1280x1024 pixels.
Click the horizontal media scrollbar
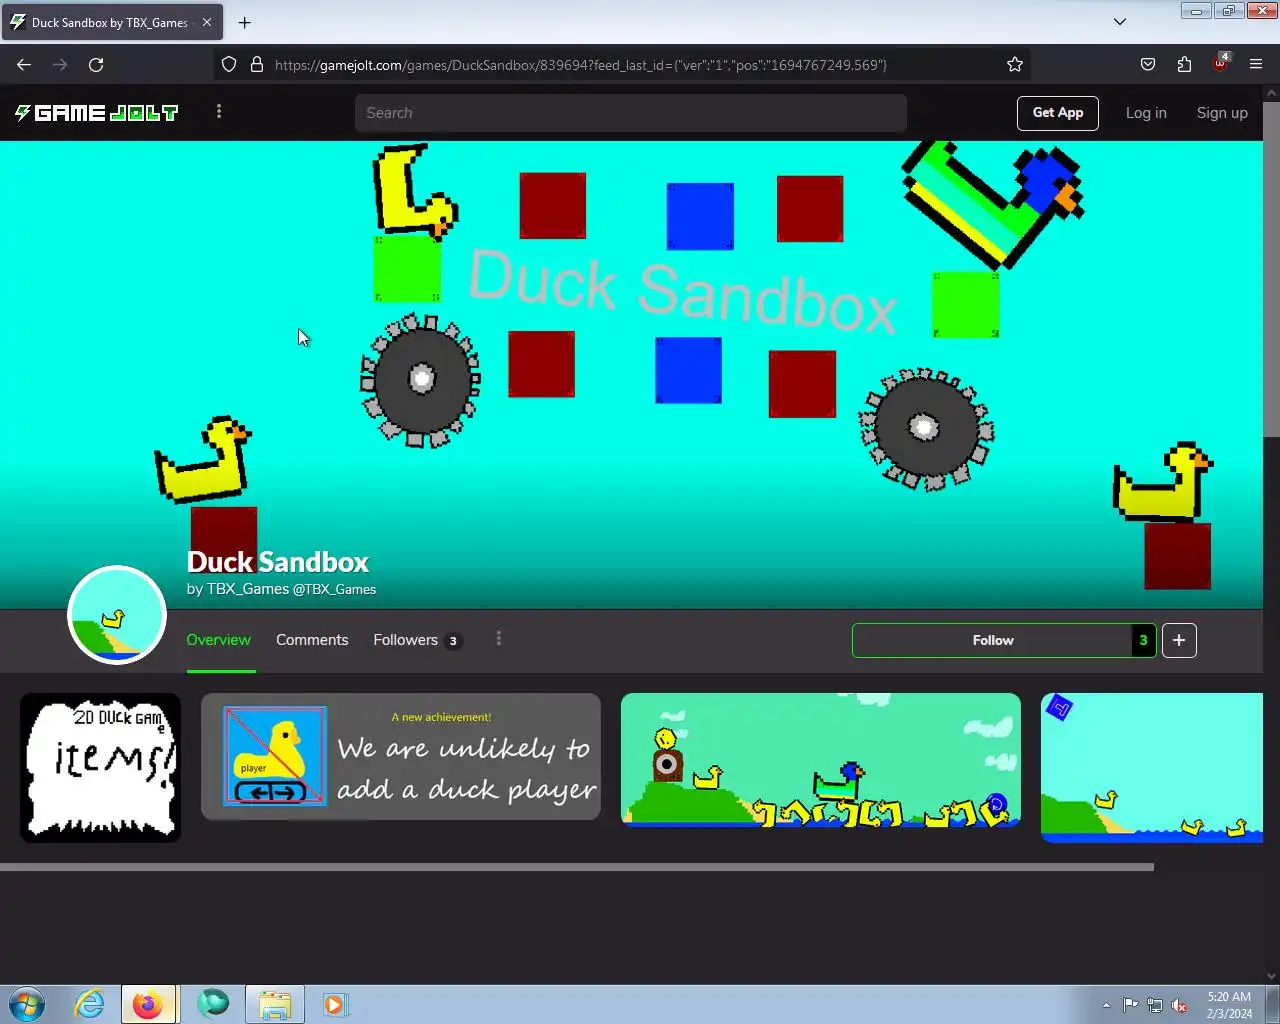[577, 867]
